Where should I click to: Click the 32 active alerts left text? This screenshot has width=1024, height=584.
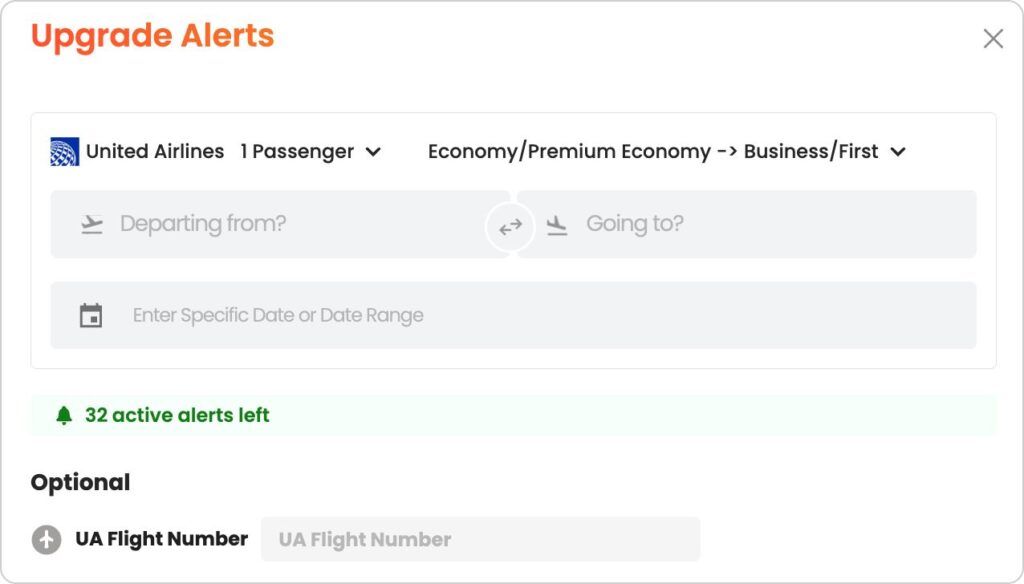click(177, 415)
